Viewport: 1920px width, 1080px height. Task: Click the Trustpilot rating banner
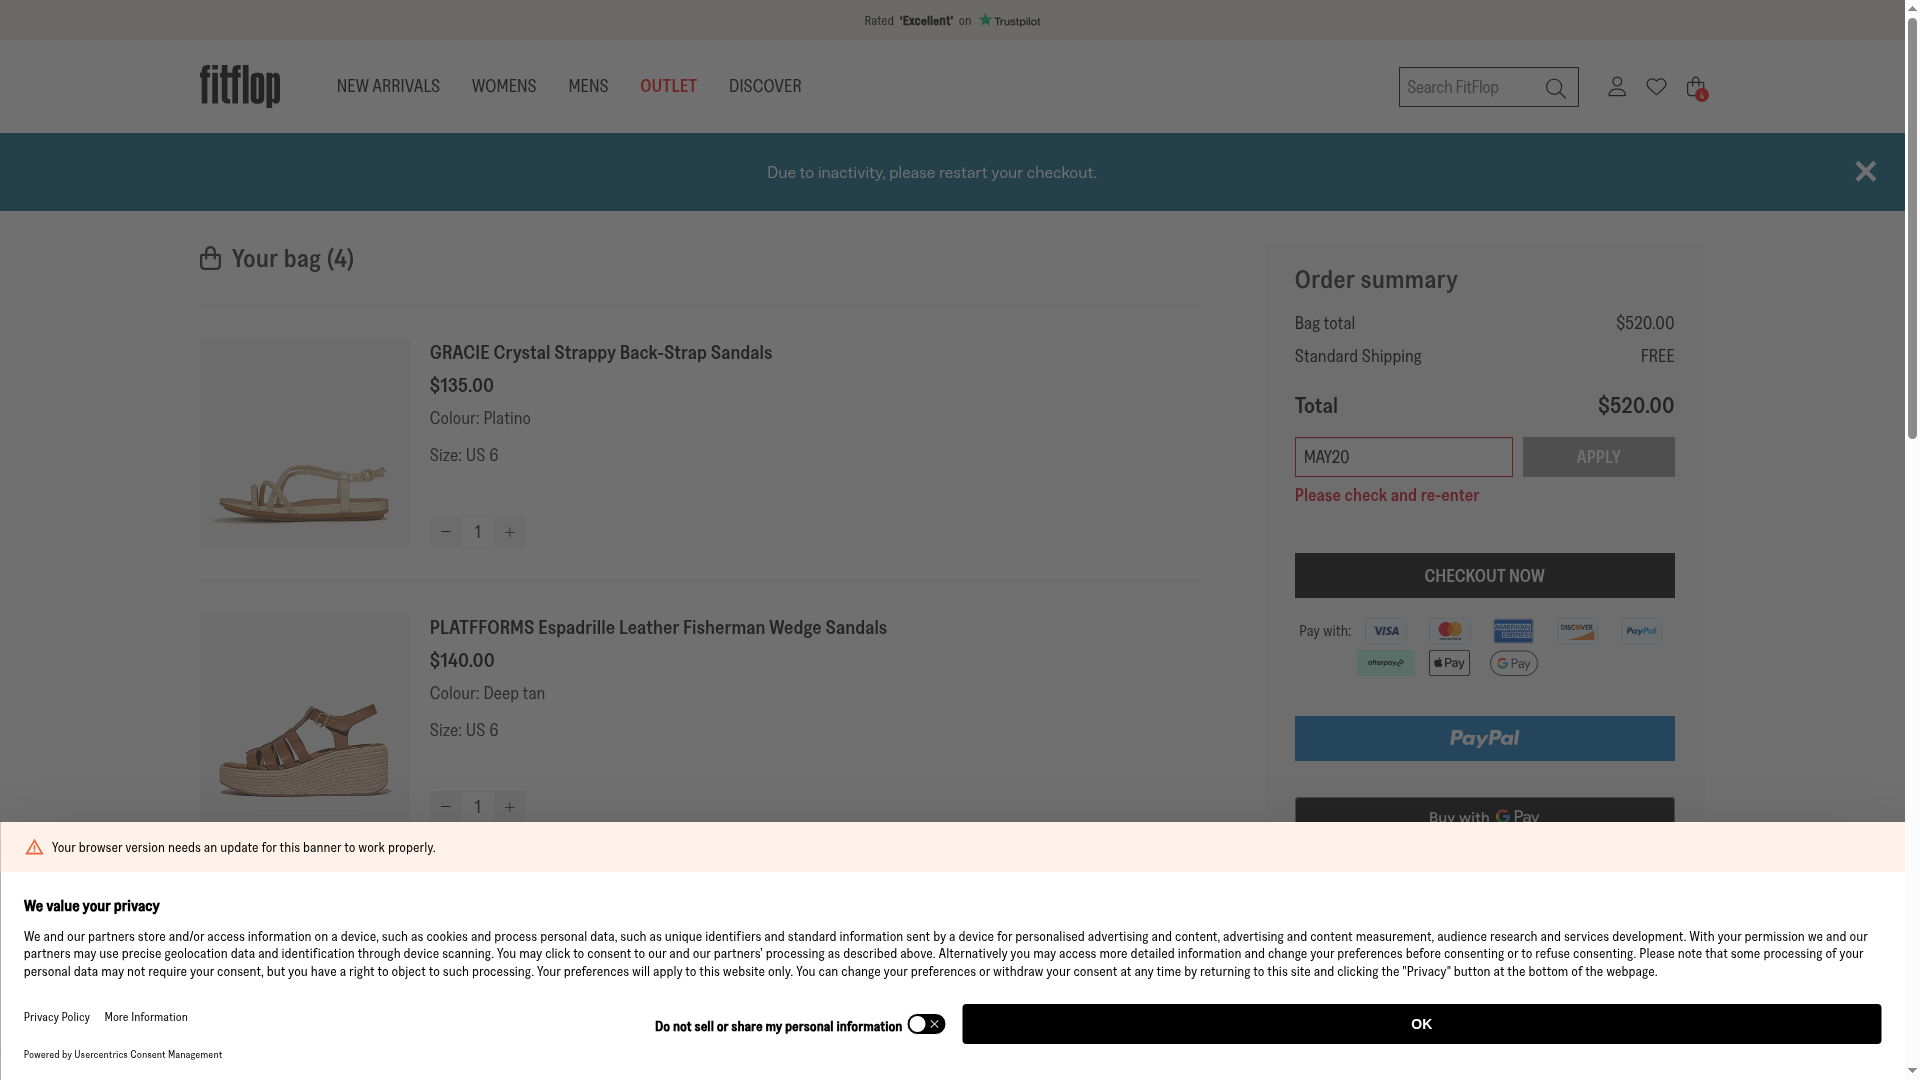(952, 20)
